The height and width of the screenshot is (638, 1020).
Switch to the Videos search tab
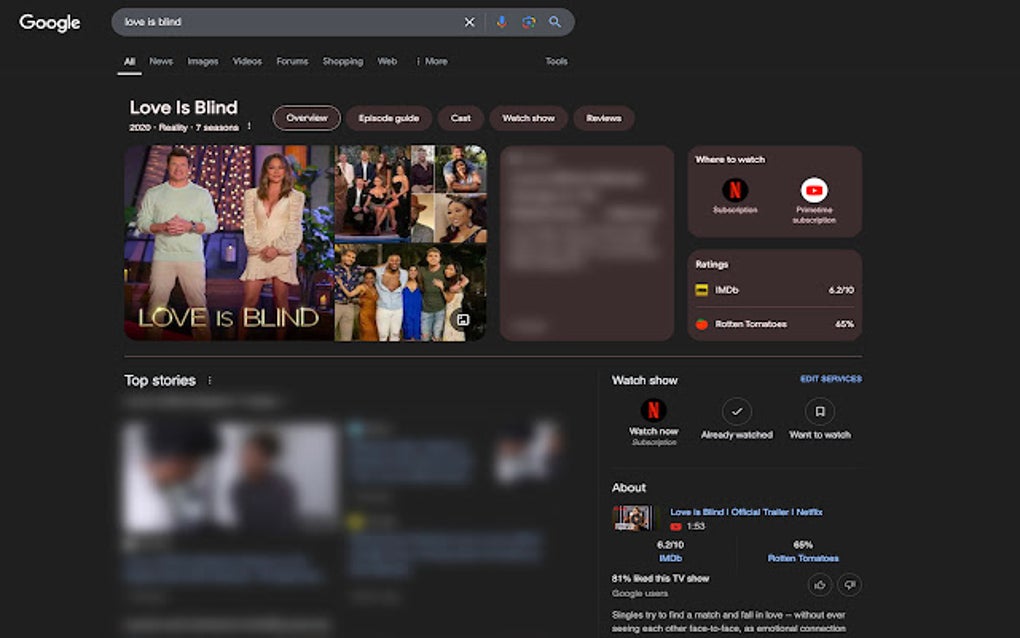click(x=247, y=61)
